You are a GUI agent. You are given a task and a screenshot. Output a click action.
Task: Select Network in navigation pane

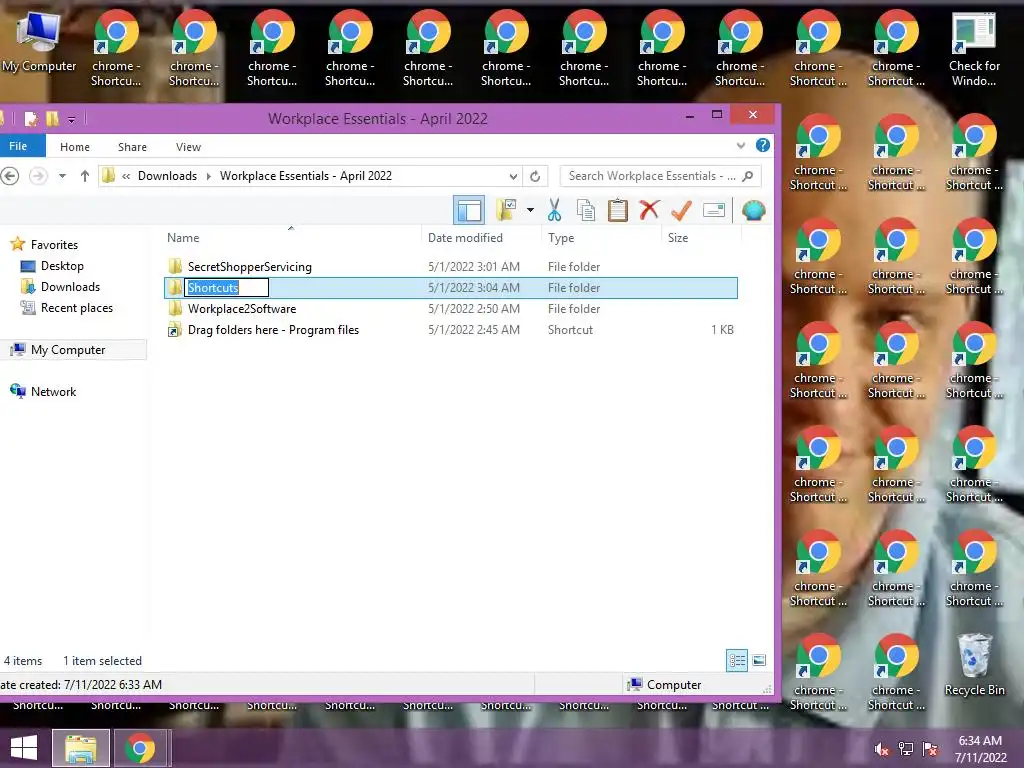point(54,392)
